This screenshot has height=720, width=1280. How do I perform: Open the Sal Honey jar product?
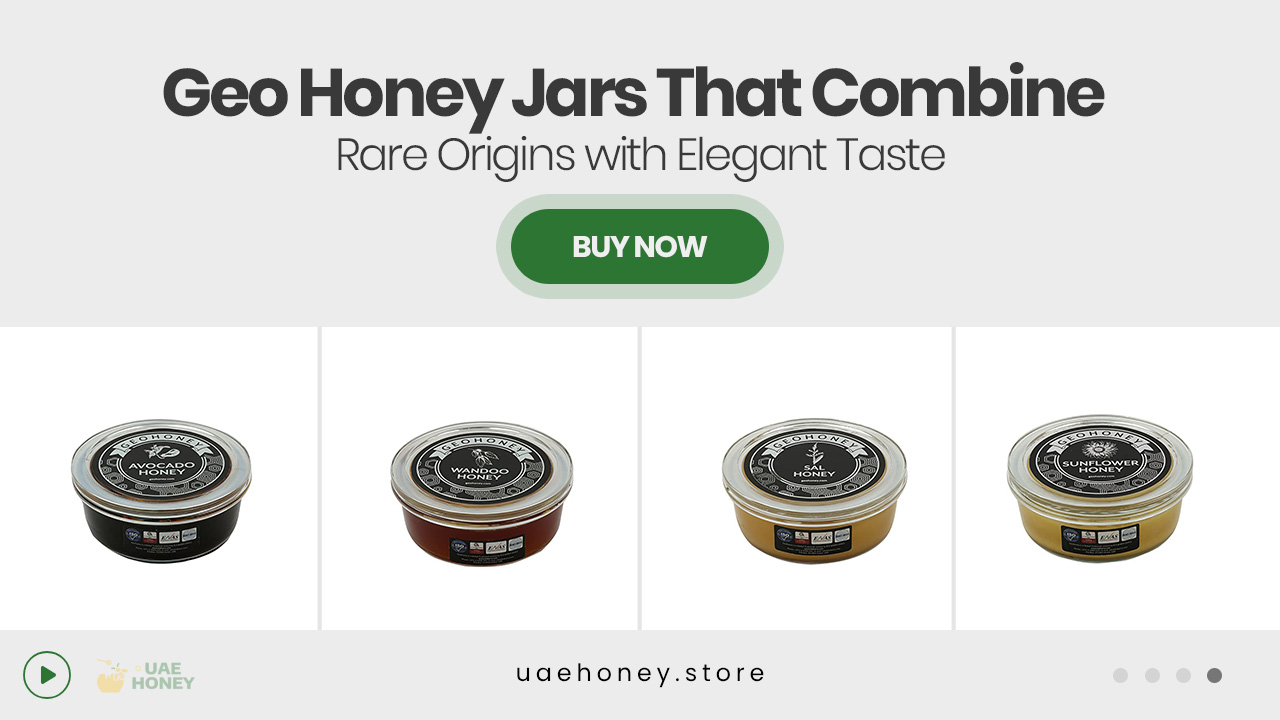(x=814, y=491)
